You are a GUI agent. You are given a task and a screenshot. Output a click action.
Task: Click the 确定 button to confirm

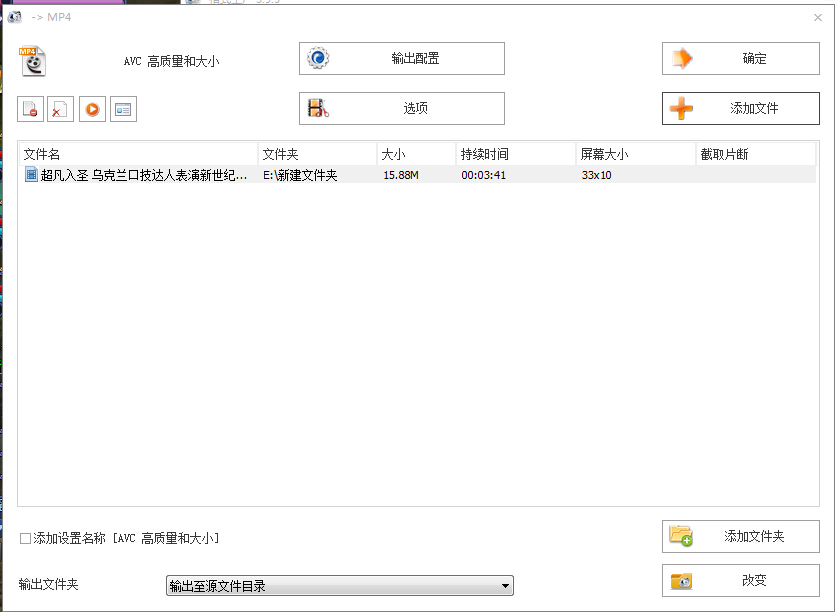(740, 58)
